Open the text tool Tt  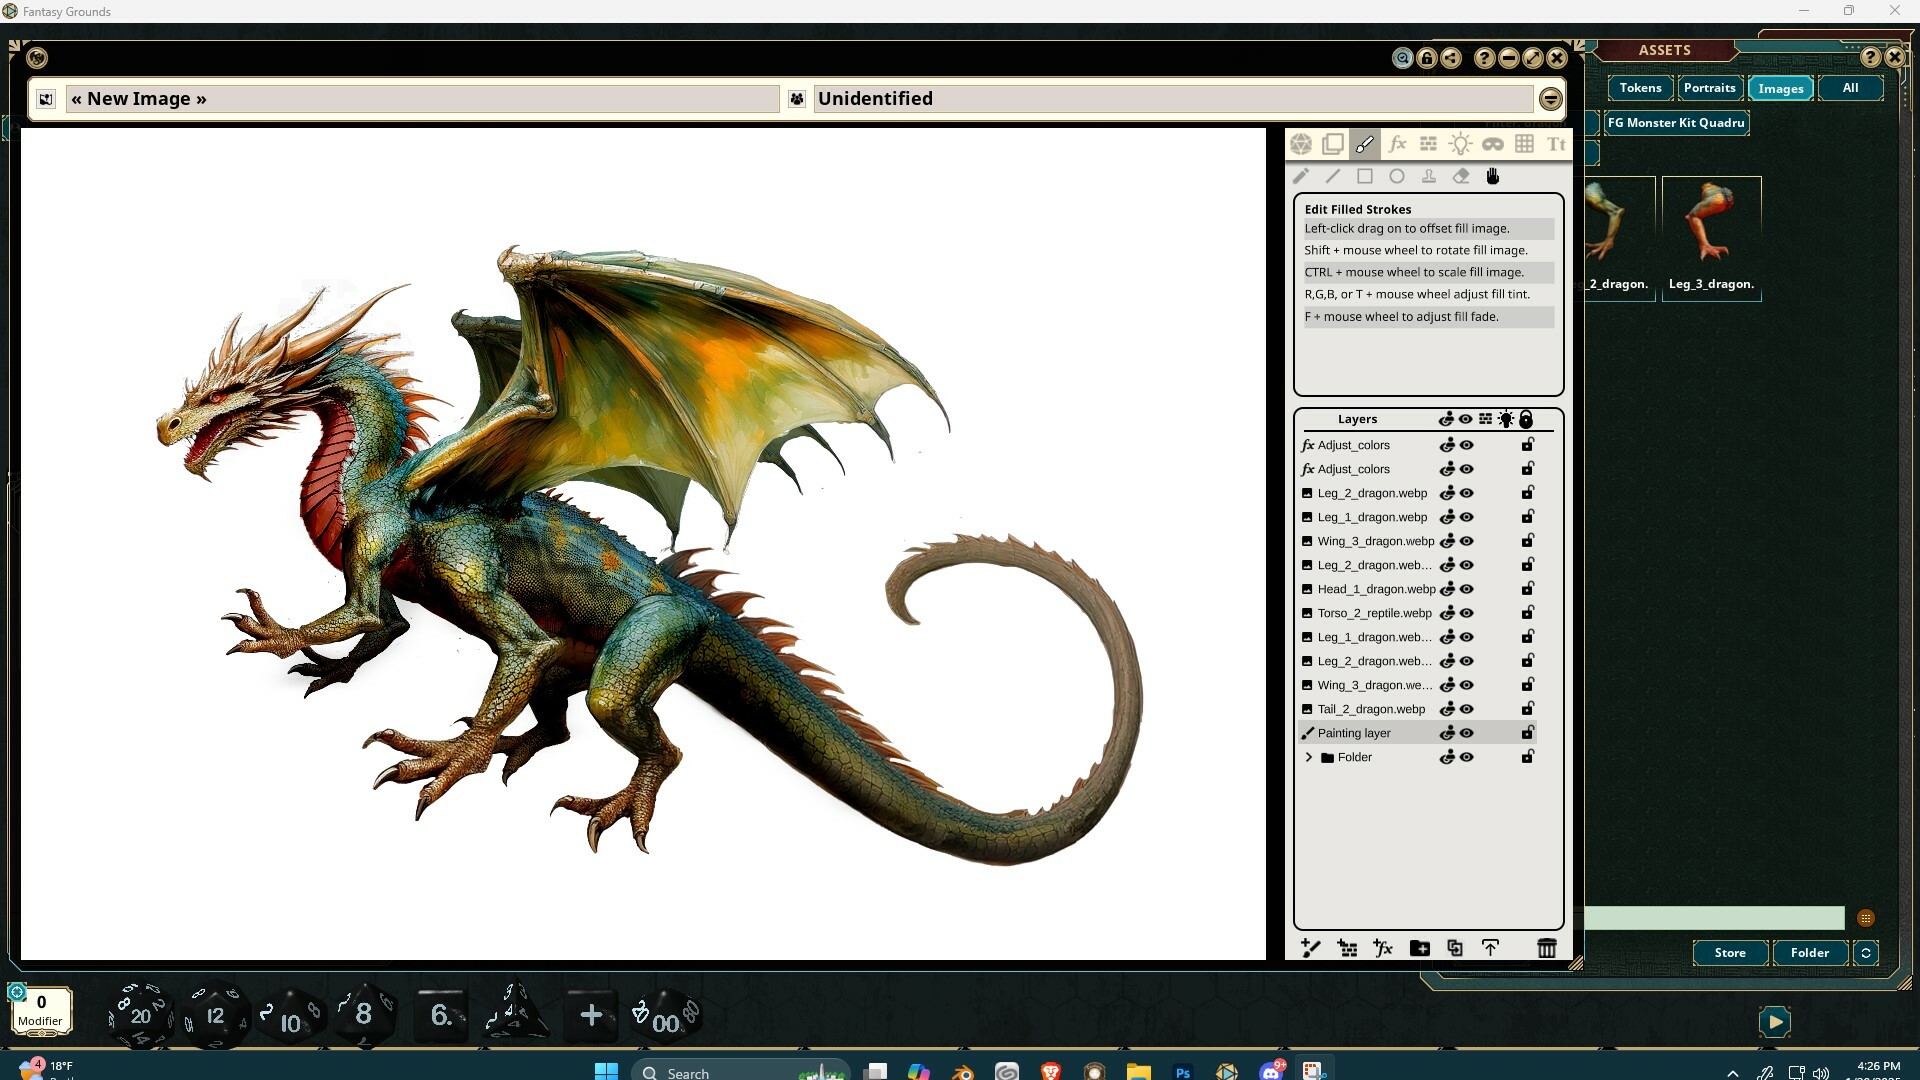1555,144
